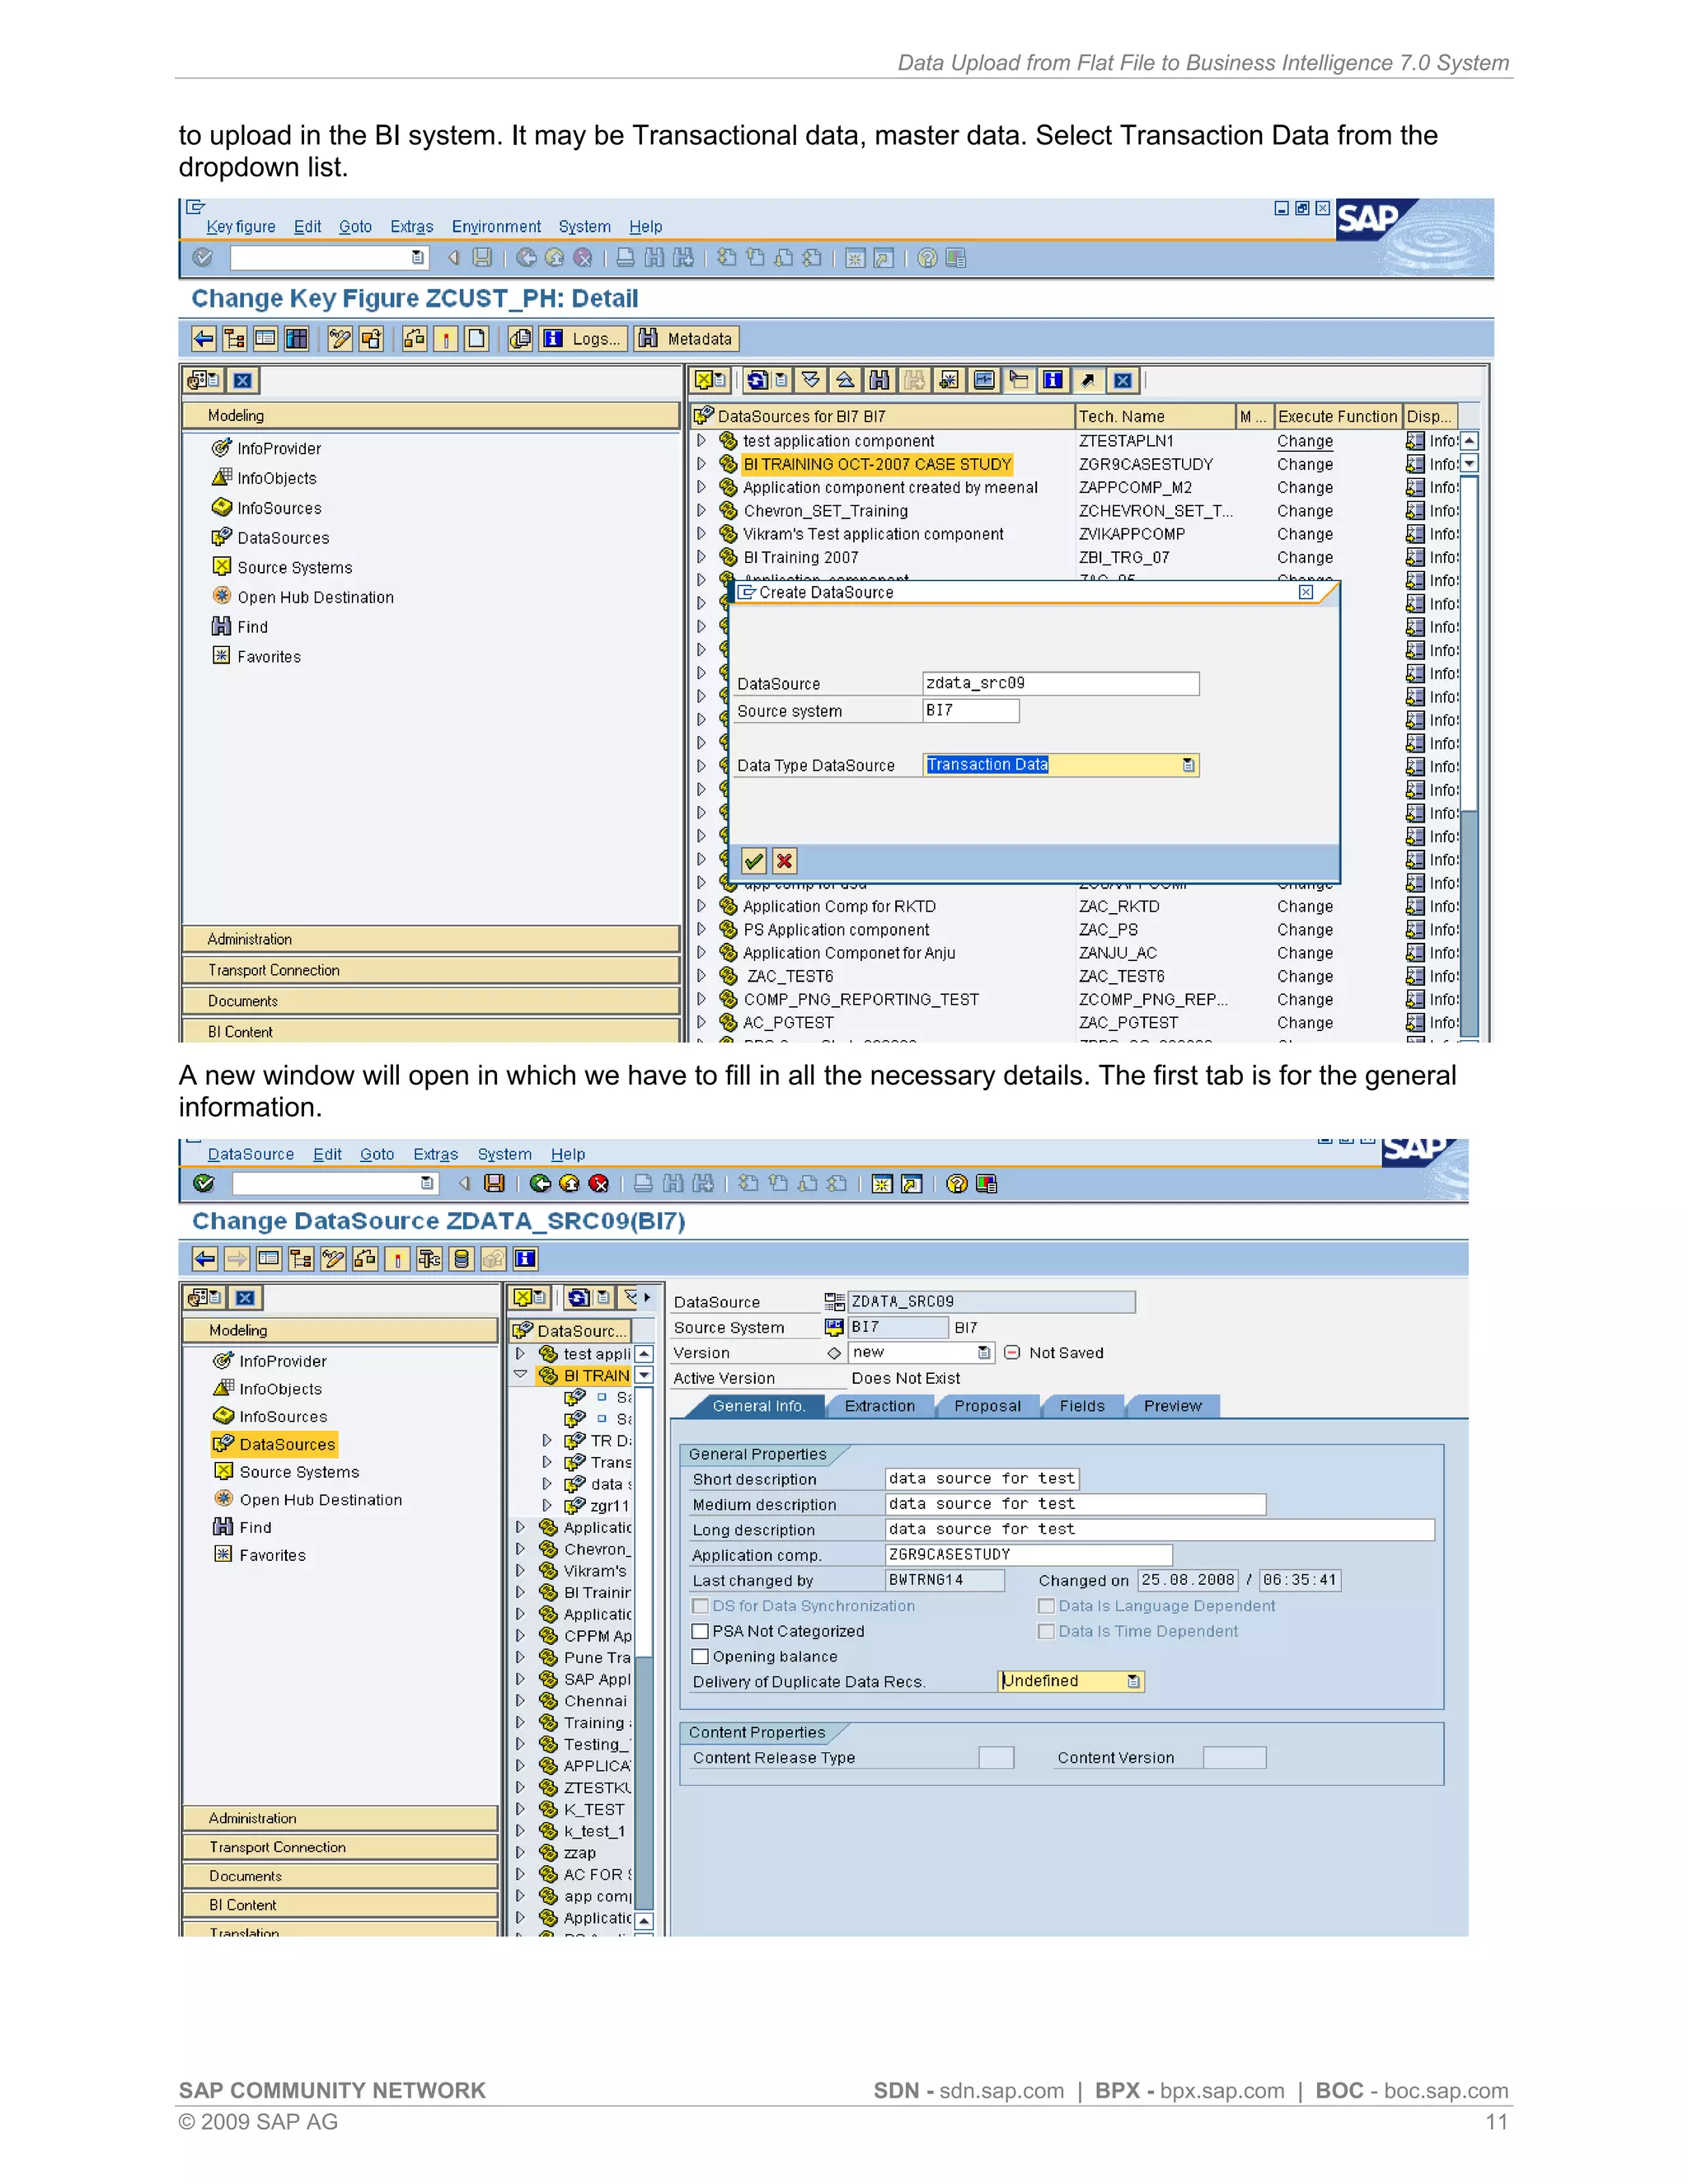Open Data Type DataSource dropdown showing Transaction Data
This screenshot has width=1688, height=2184.
pyautogui.click(x=1189, y=765)
